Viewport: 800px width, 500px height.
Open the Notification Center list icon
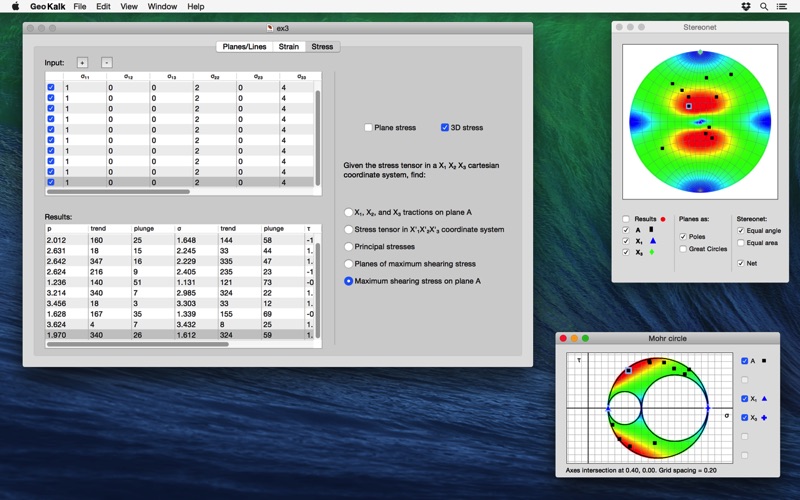[x=782, y=7]
